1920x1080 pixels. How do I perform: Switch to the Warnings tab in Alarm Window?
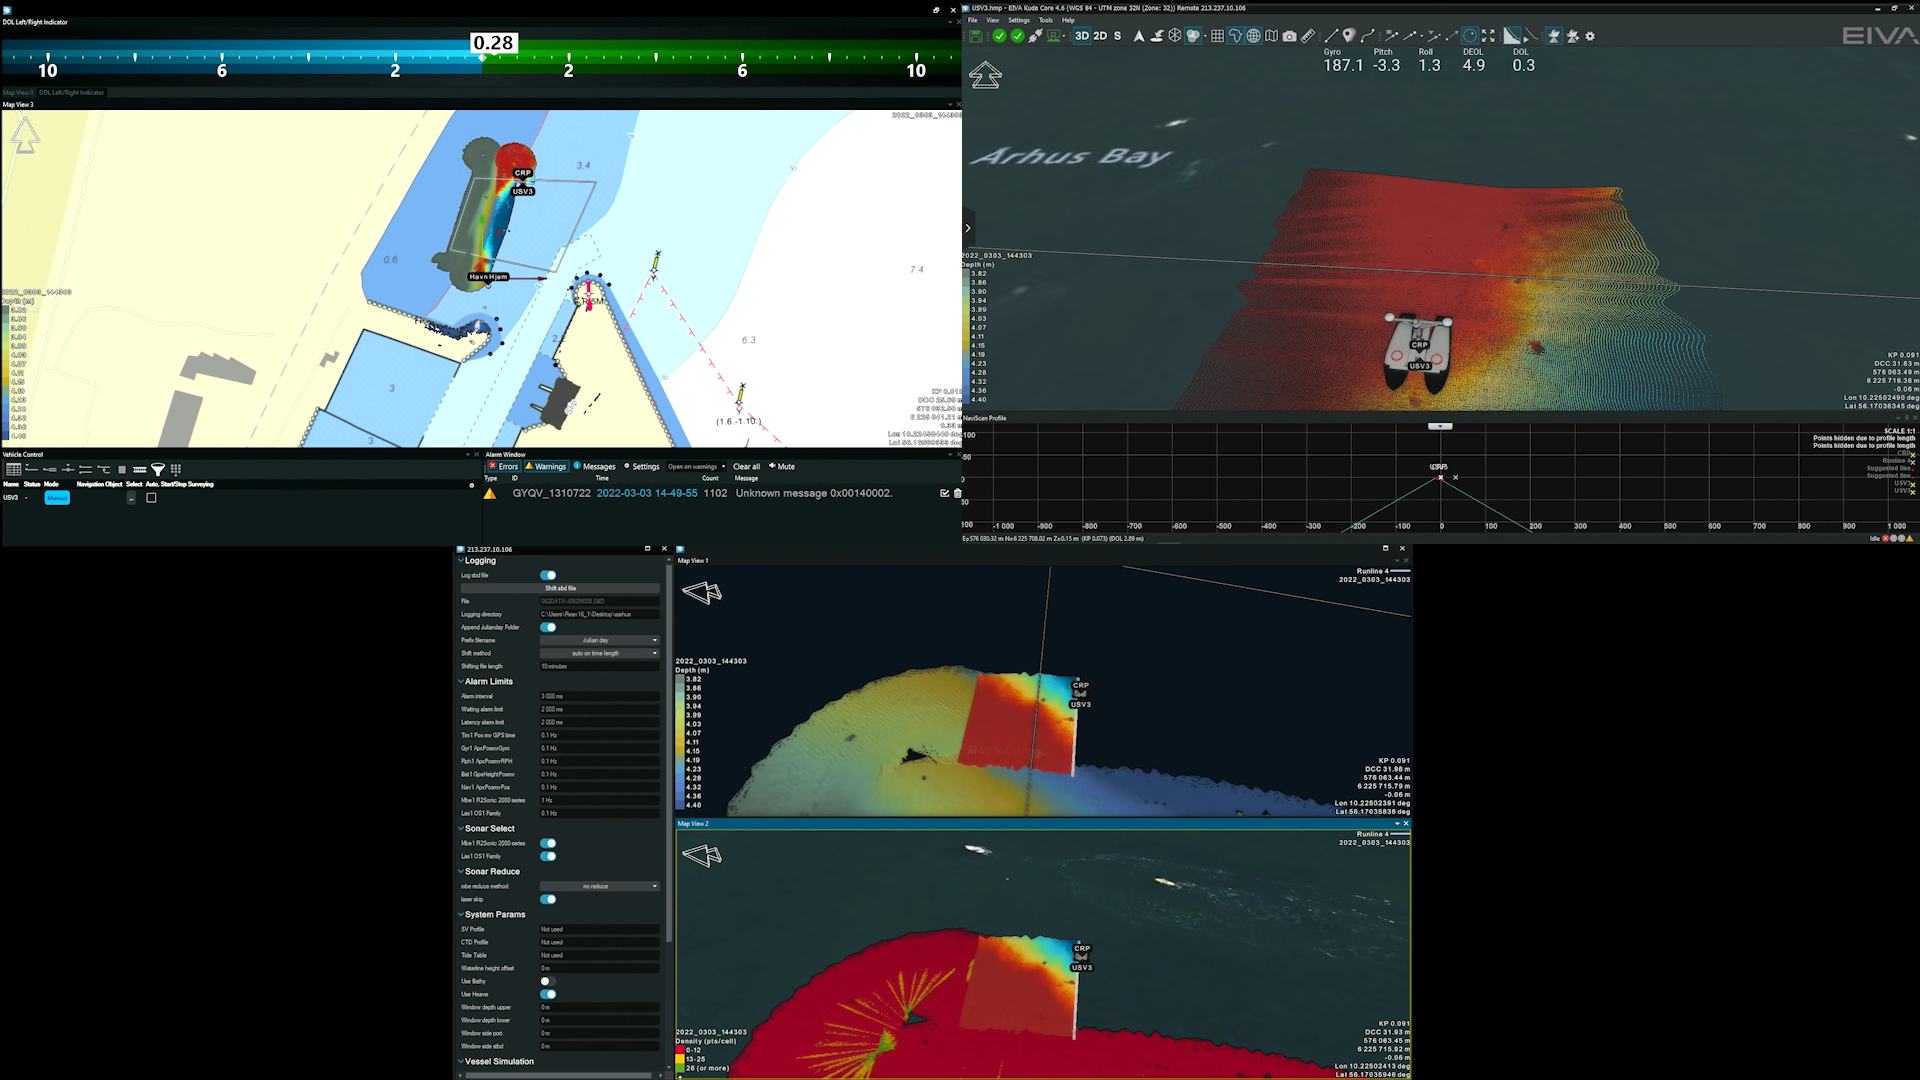click(546, 466)
